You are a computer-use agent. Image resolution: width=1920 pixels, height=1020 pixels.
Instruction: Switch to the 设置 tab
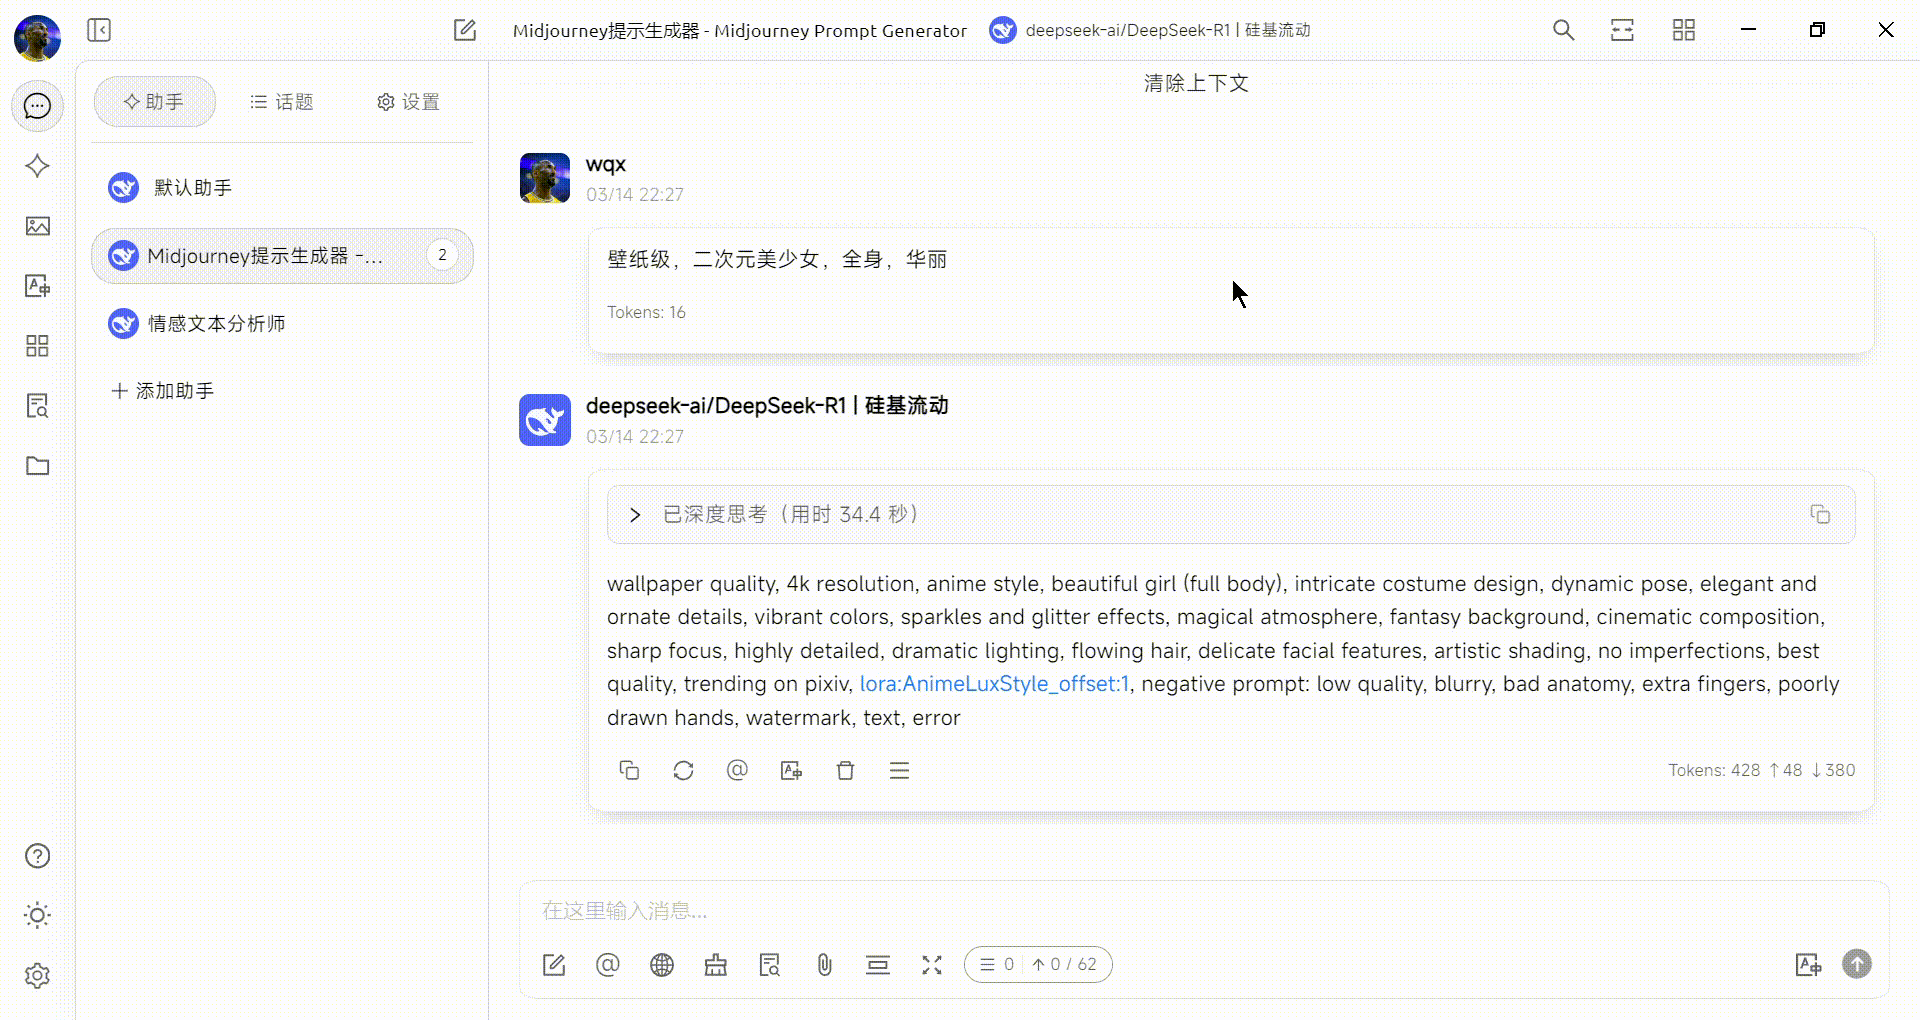click(x=408, y=102)
